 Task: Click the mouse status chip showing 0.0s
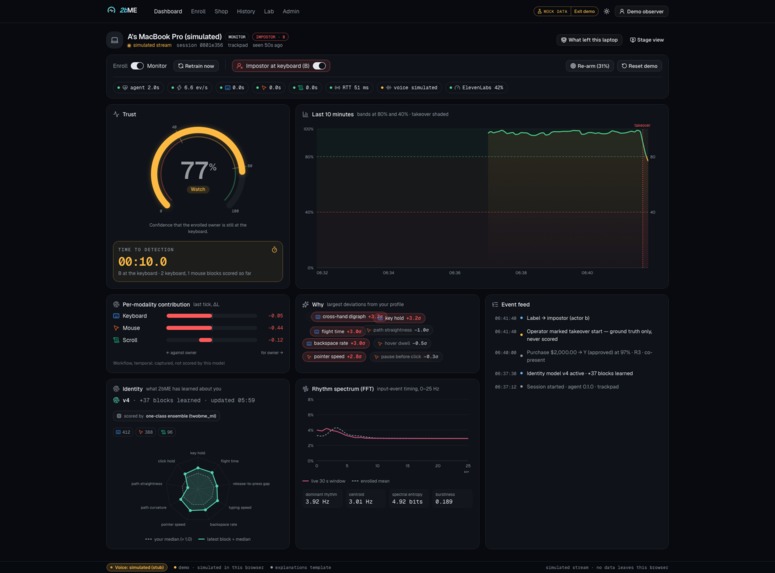click(x=268, y=88)
